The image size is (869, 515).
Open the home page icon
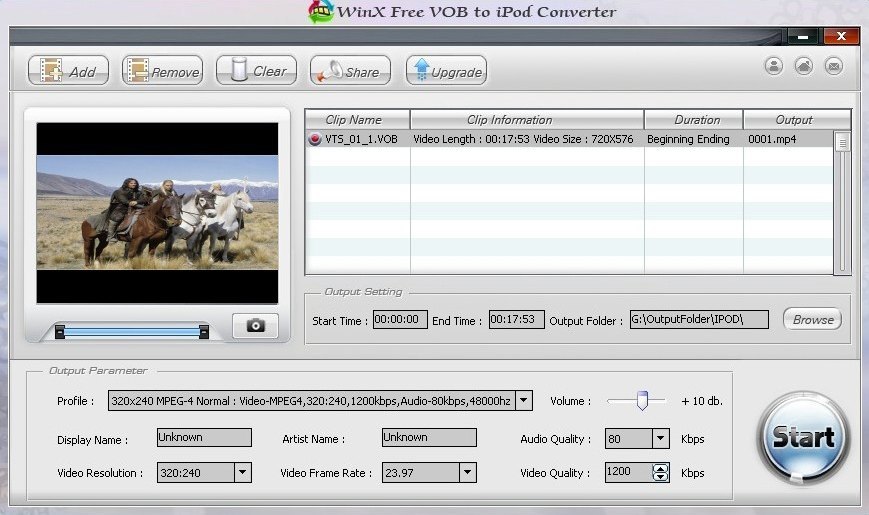point(804,67)
